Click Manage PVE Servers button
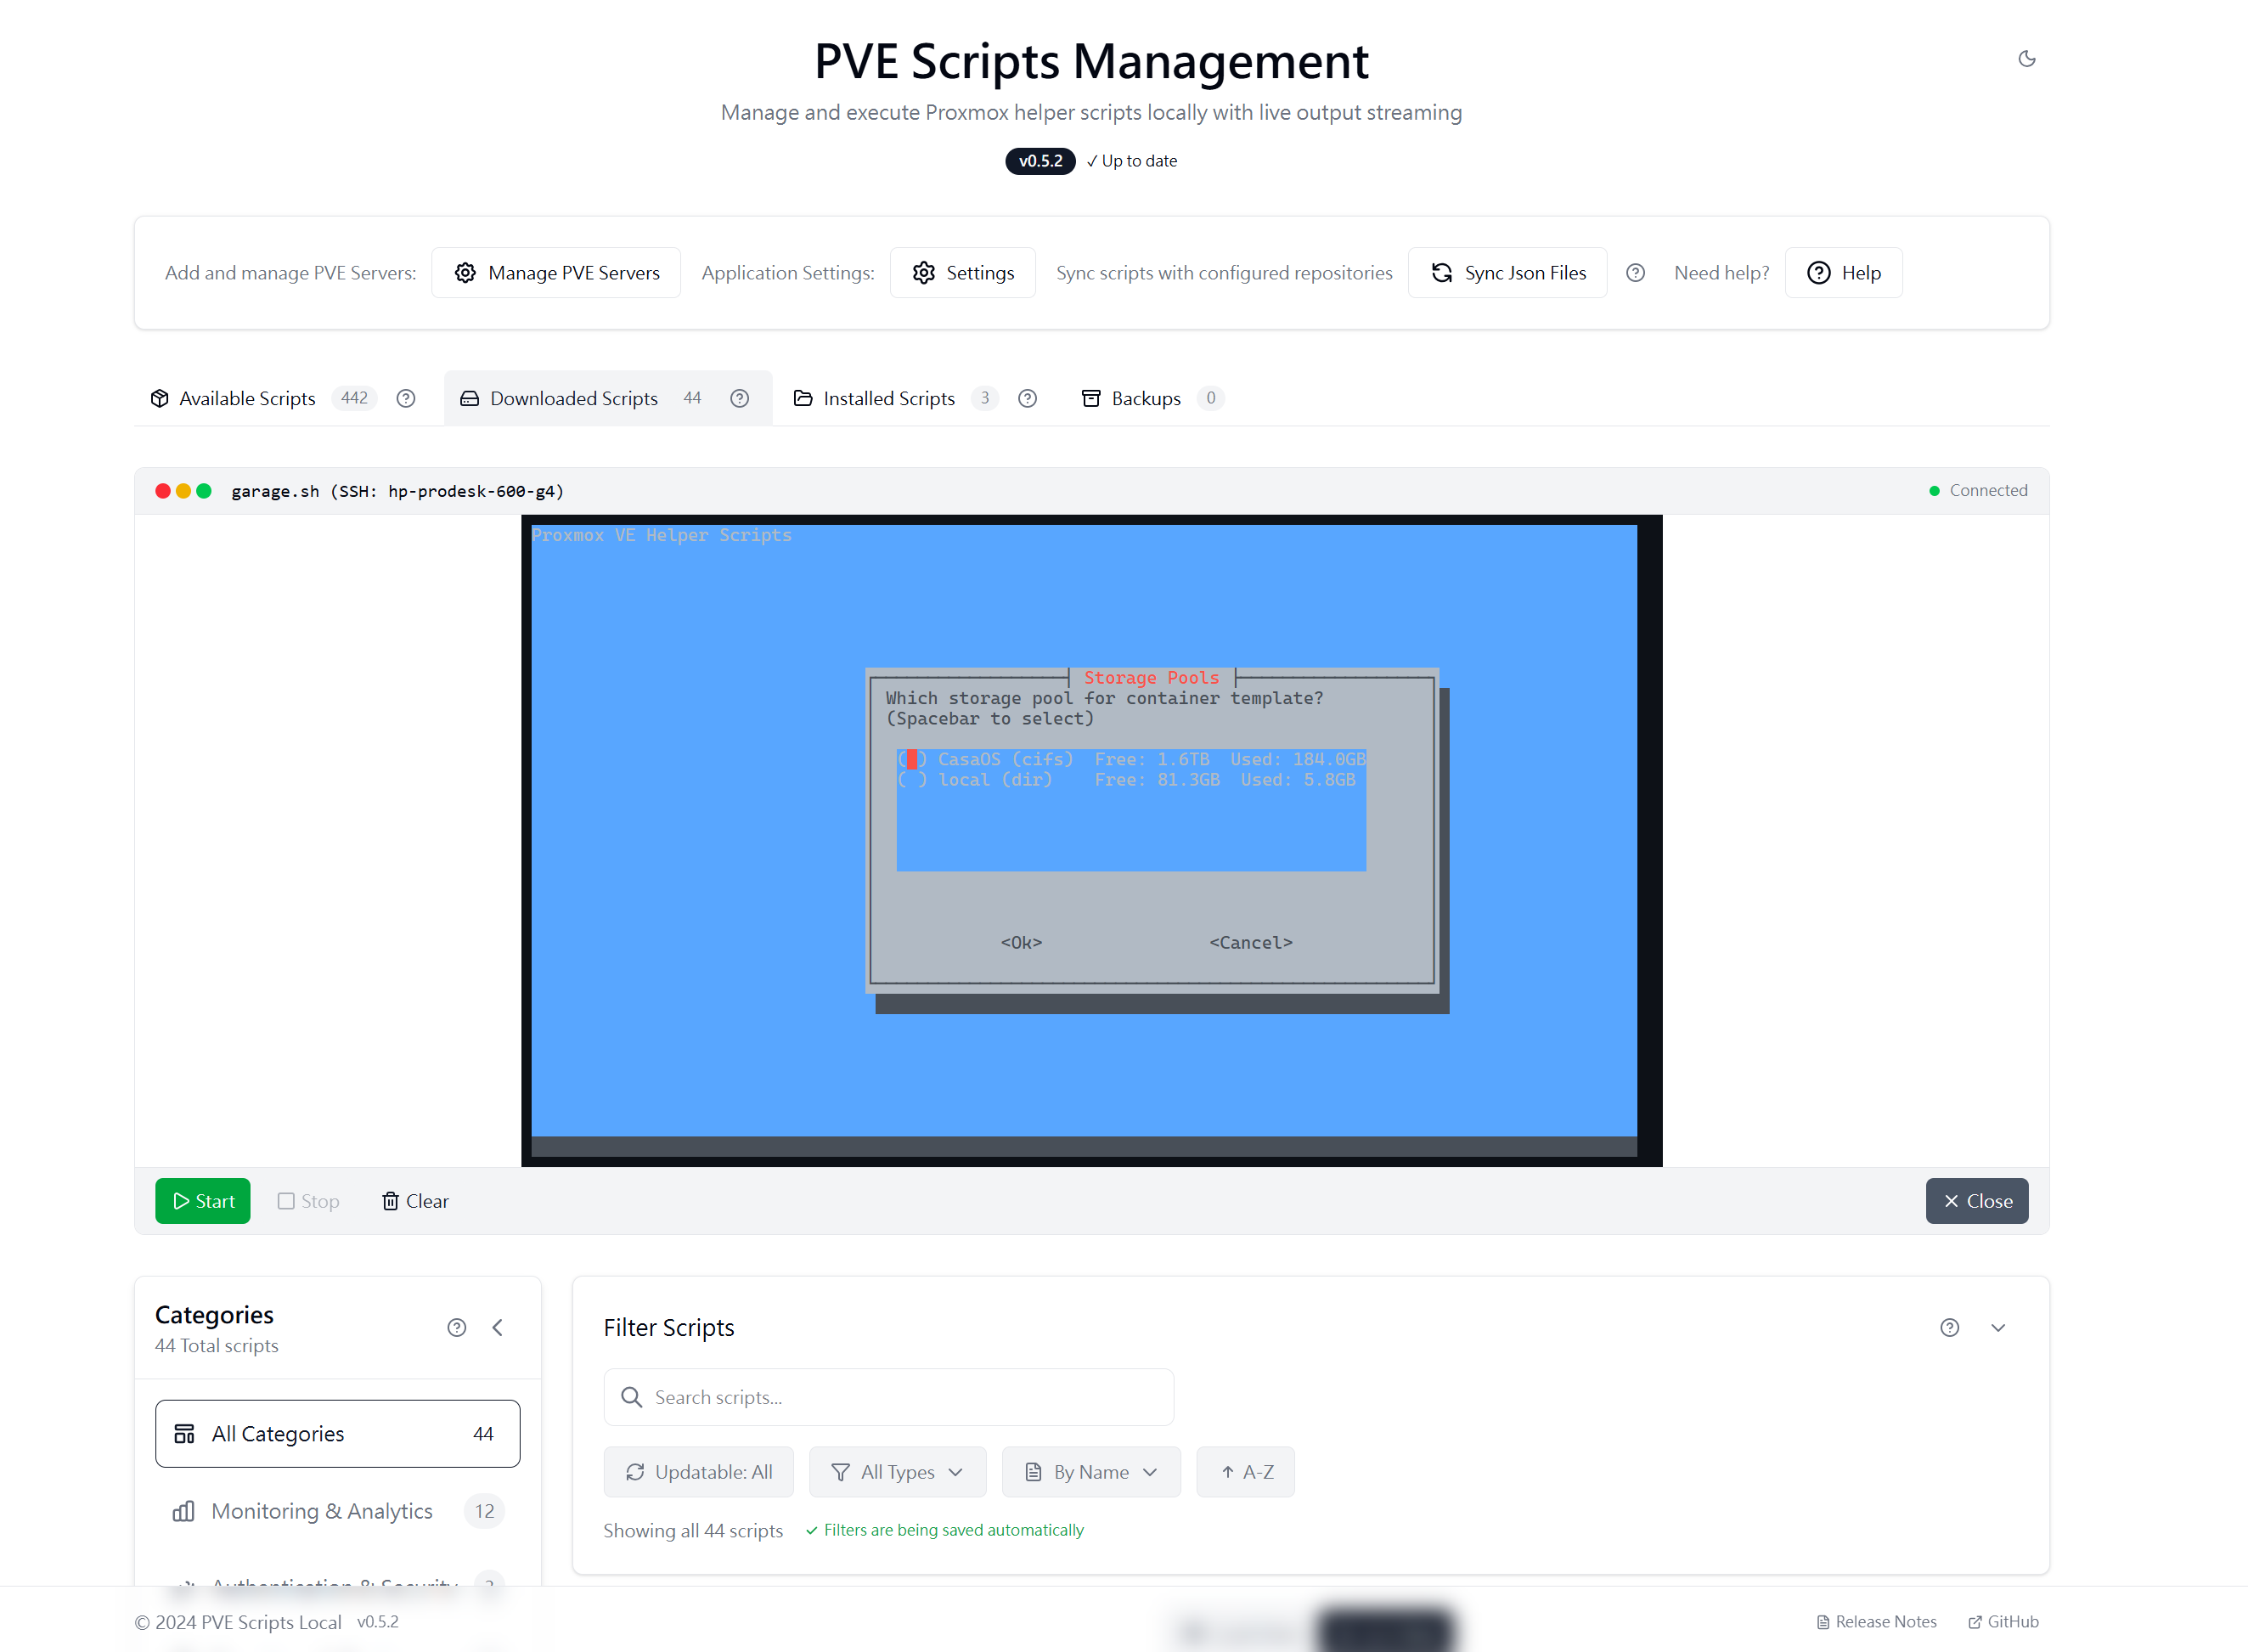Image resolution: width=2248 pixels, height=1652 pixels. pos(556,273)
